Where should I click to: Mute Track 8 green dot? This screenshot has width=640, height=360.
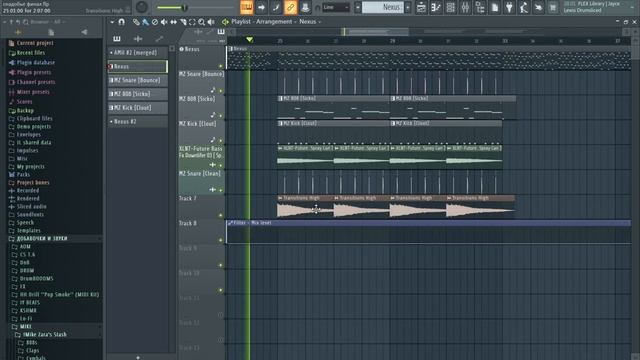click(221, 240)
